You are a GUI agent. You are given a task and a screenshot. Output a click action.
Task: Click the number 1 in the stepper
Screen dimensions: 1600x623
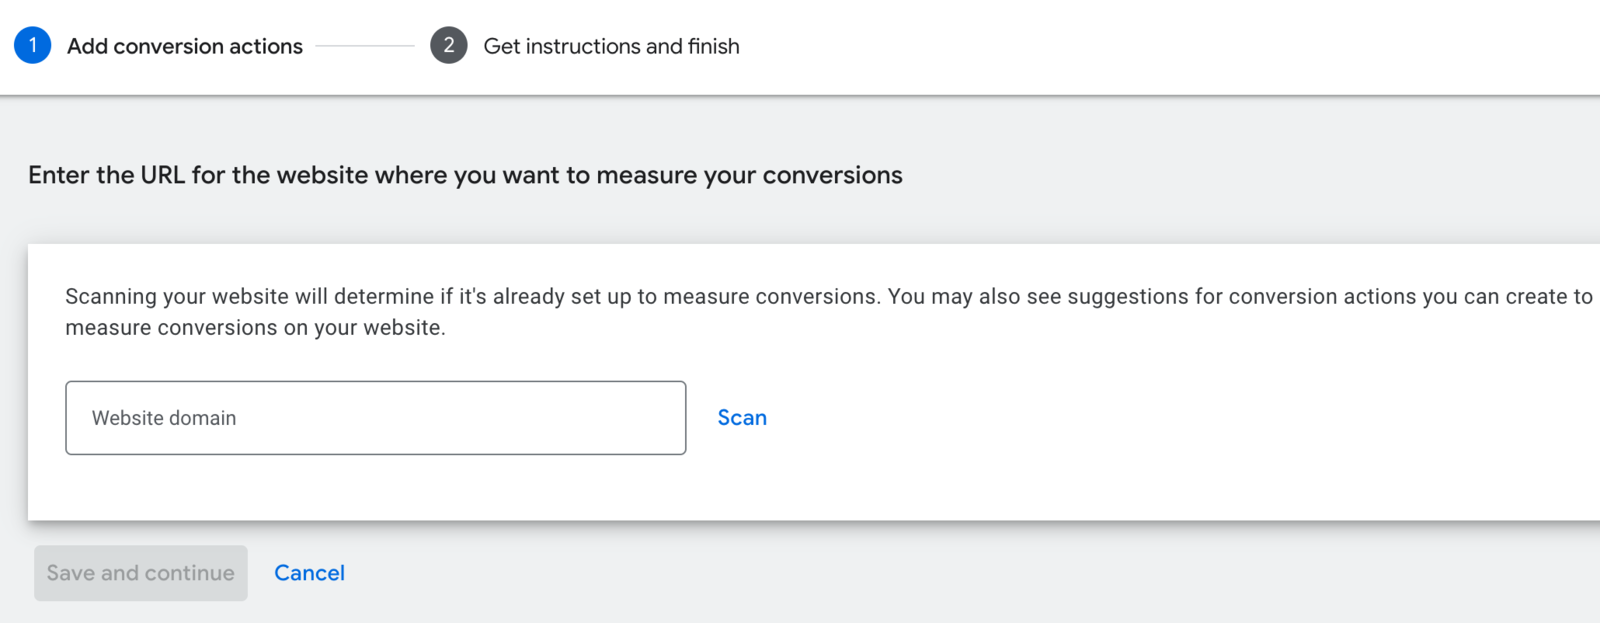point(32,45)
